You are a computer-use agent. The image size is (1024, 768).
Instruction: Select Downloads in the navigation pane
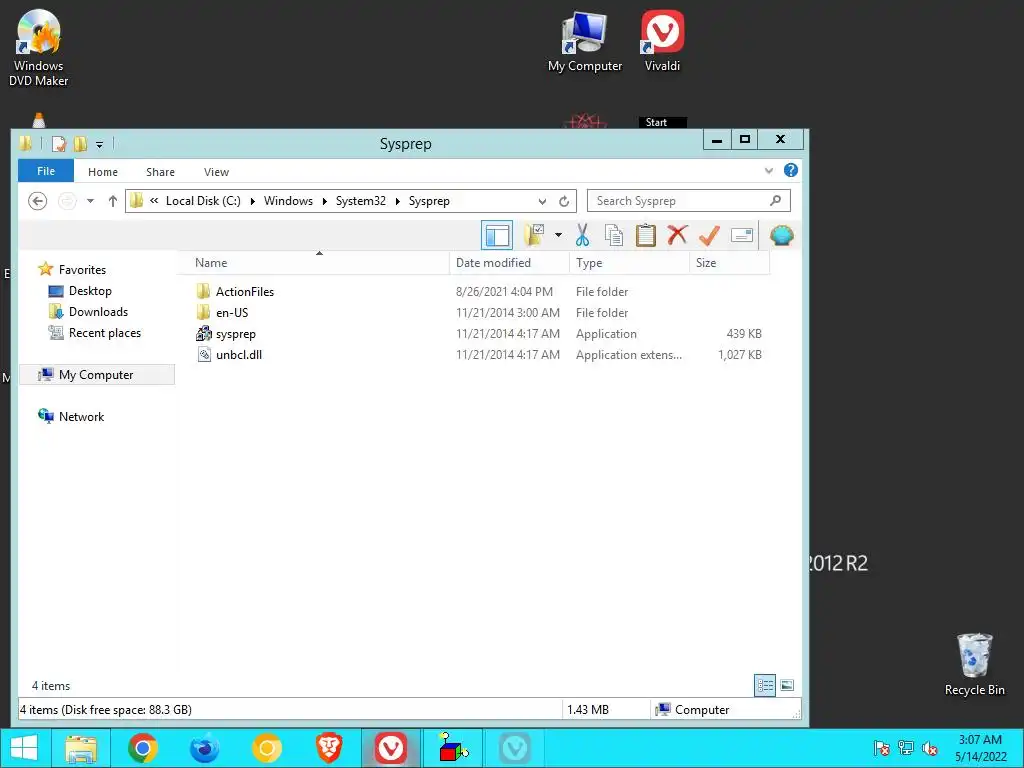(98, 312)
